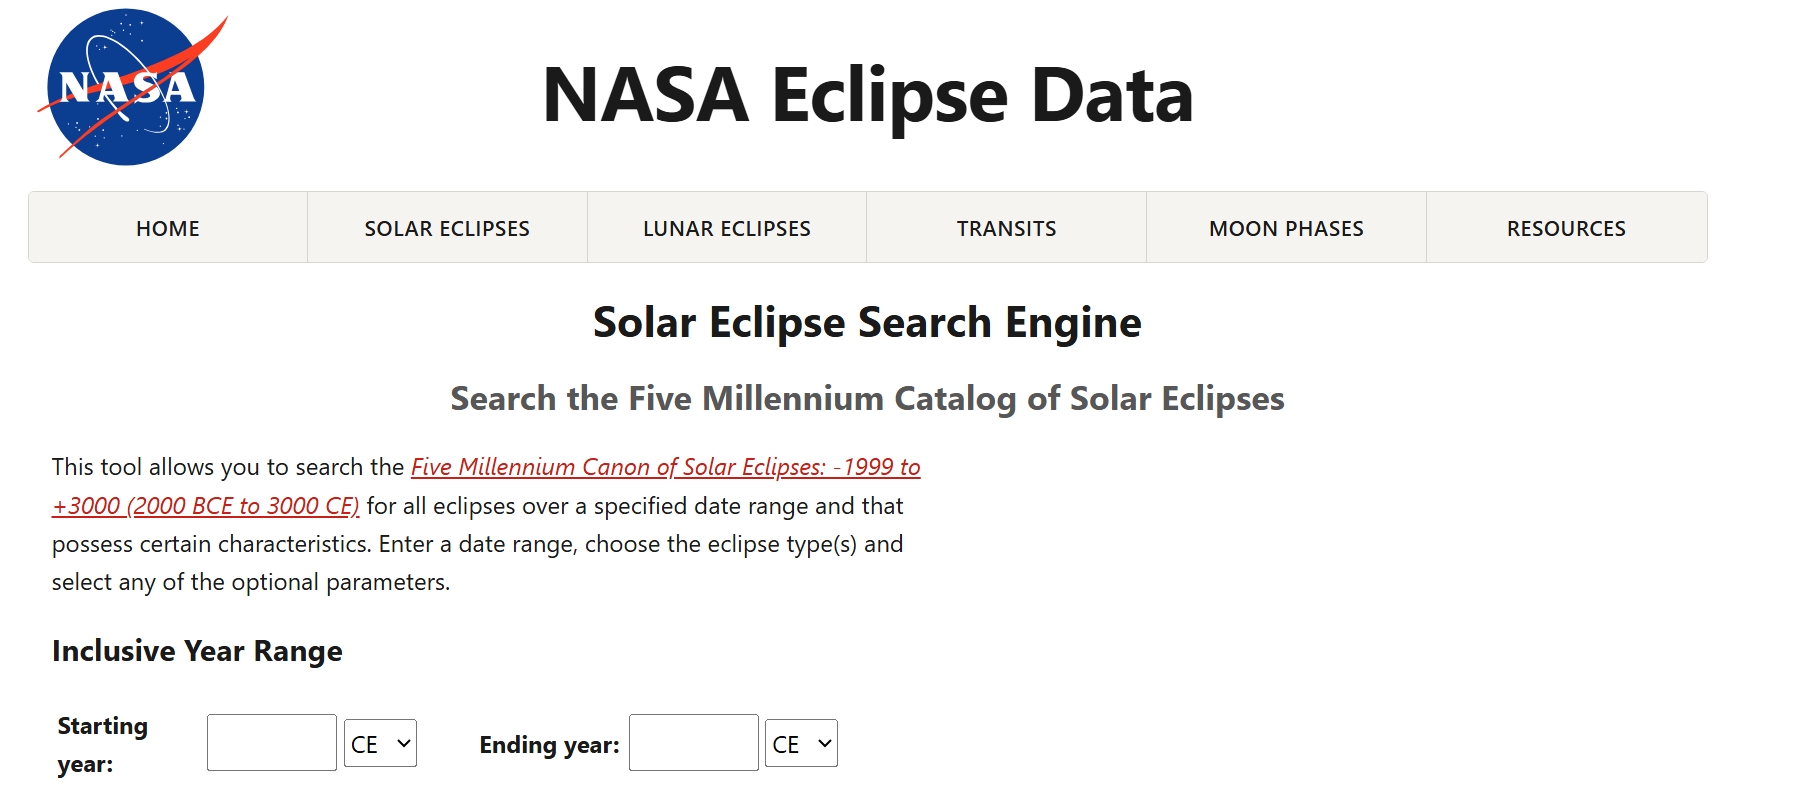Click the 'select any of the optional parameters' text

click(251, 582)
